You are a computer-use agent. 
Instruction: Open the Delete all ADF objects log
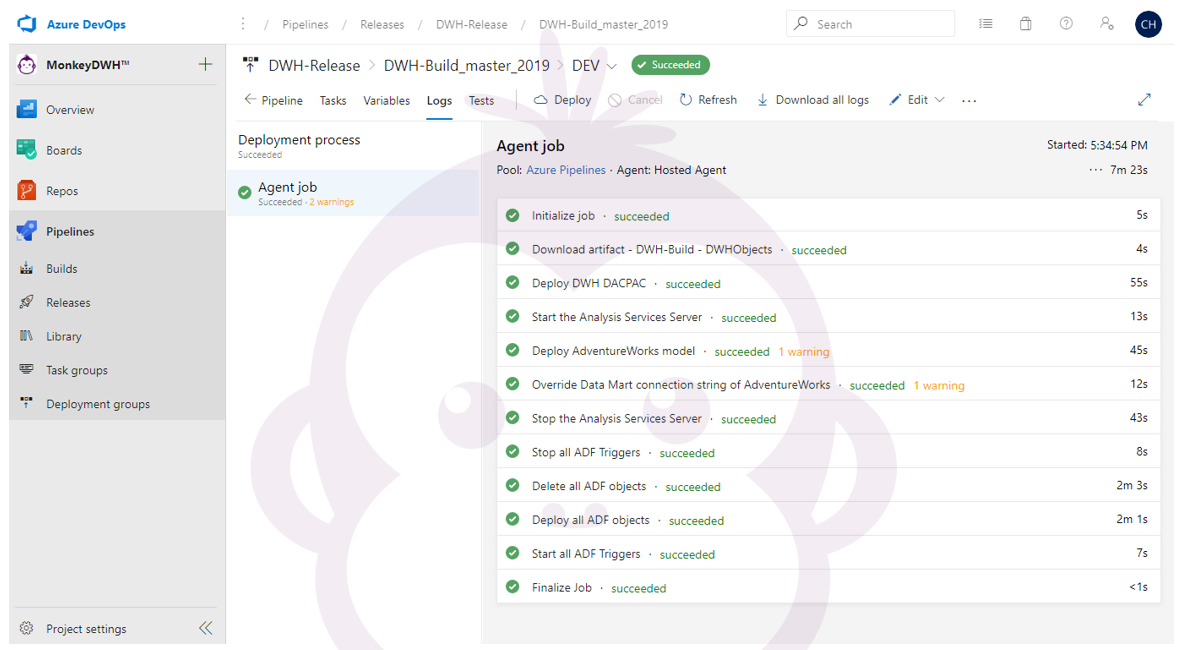coord(828,486)
